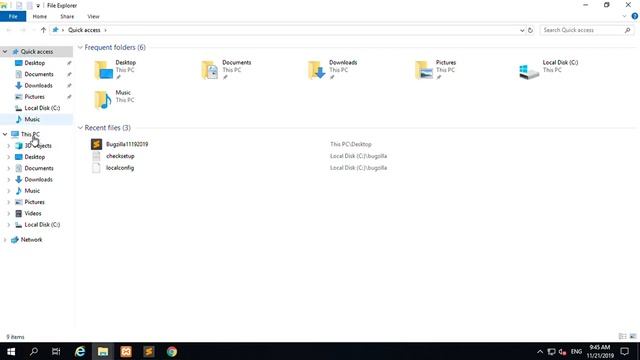640x360 pixels.
Task: Open taskbar Search
Action: click(34, 351)
